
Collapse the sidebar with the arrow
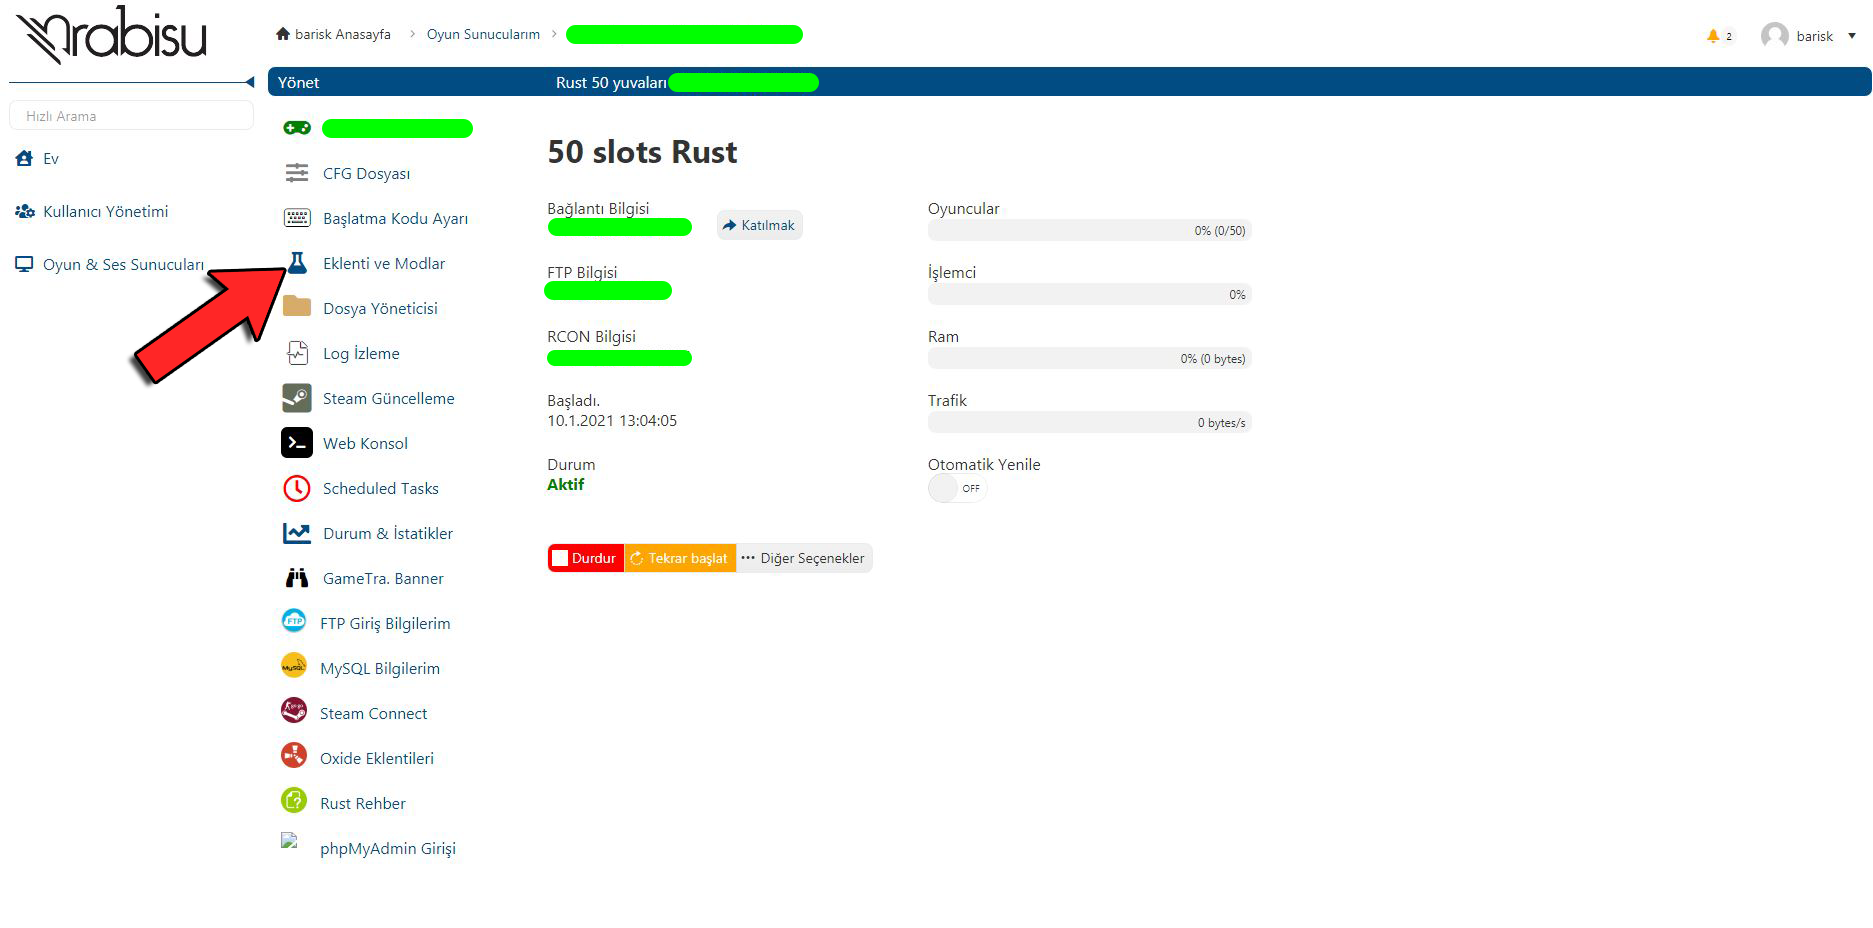pyautogui.click(x=249, y=82)
